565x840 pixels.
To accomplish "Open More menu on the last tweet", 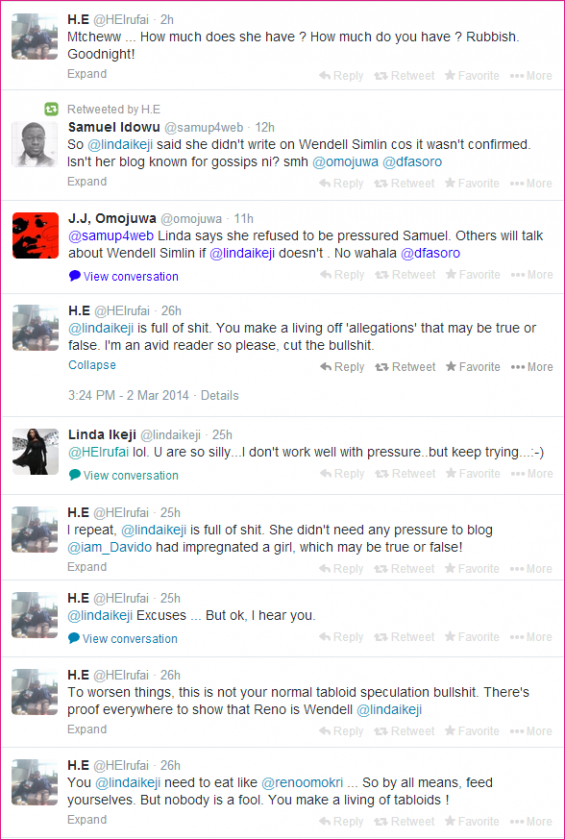I will point(531,821).
